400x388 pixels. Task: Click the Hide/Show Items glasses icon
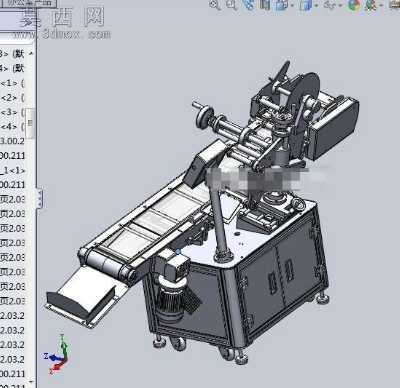(x=330, y=5)
